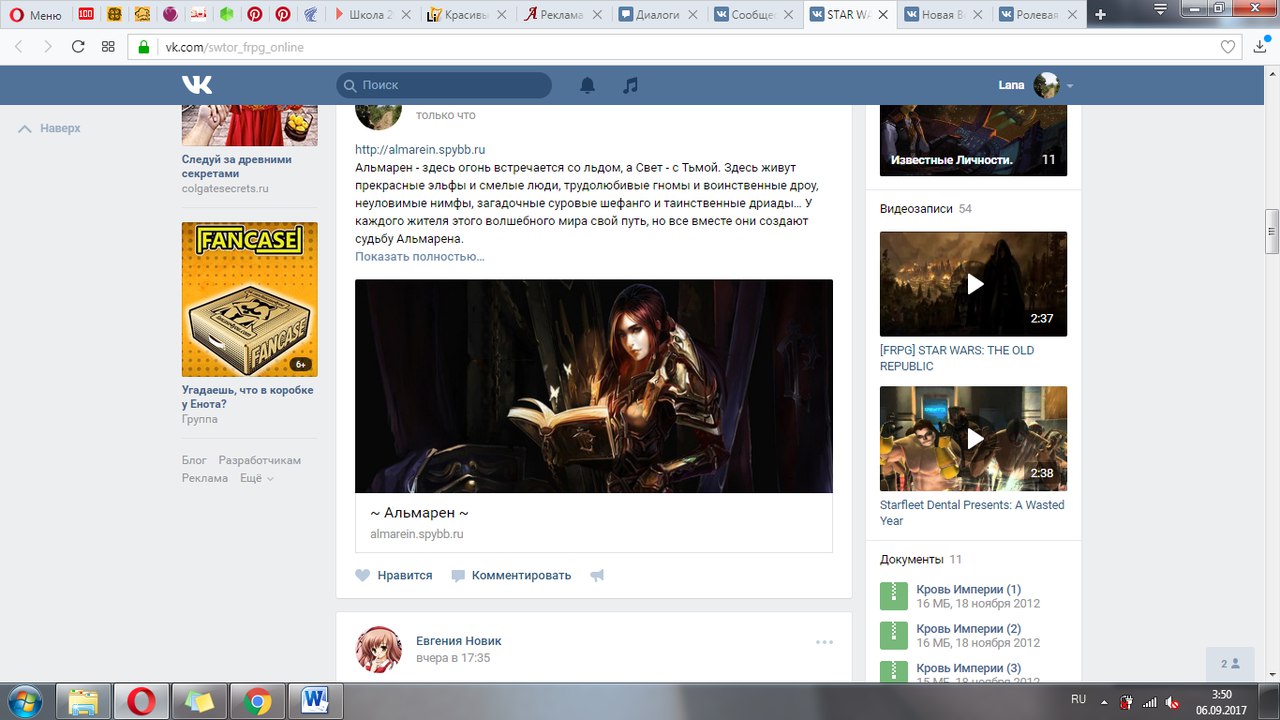
Task: Open post options three-dots menu
Action: coord(824,642)
